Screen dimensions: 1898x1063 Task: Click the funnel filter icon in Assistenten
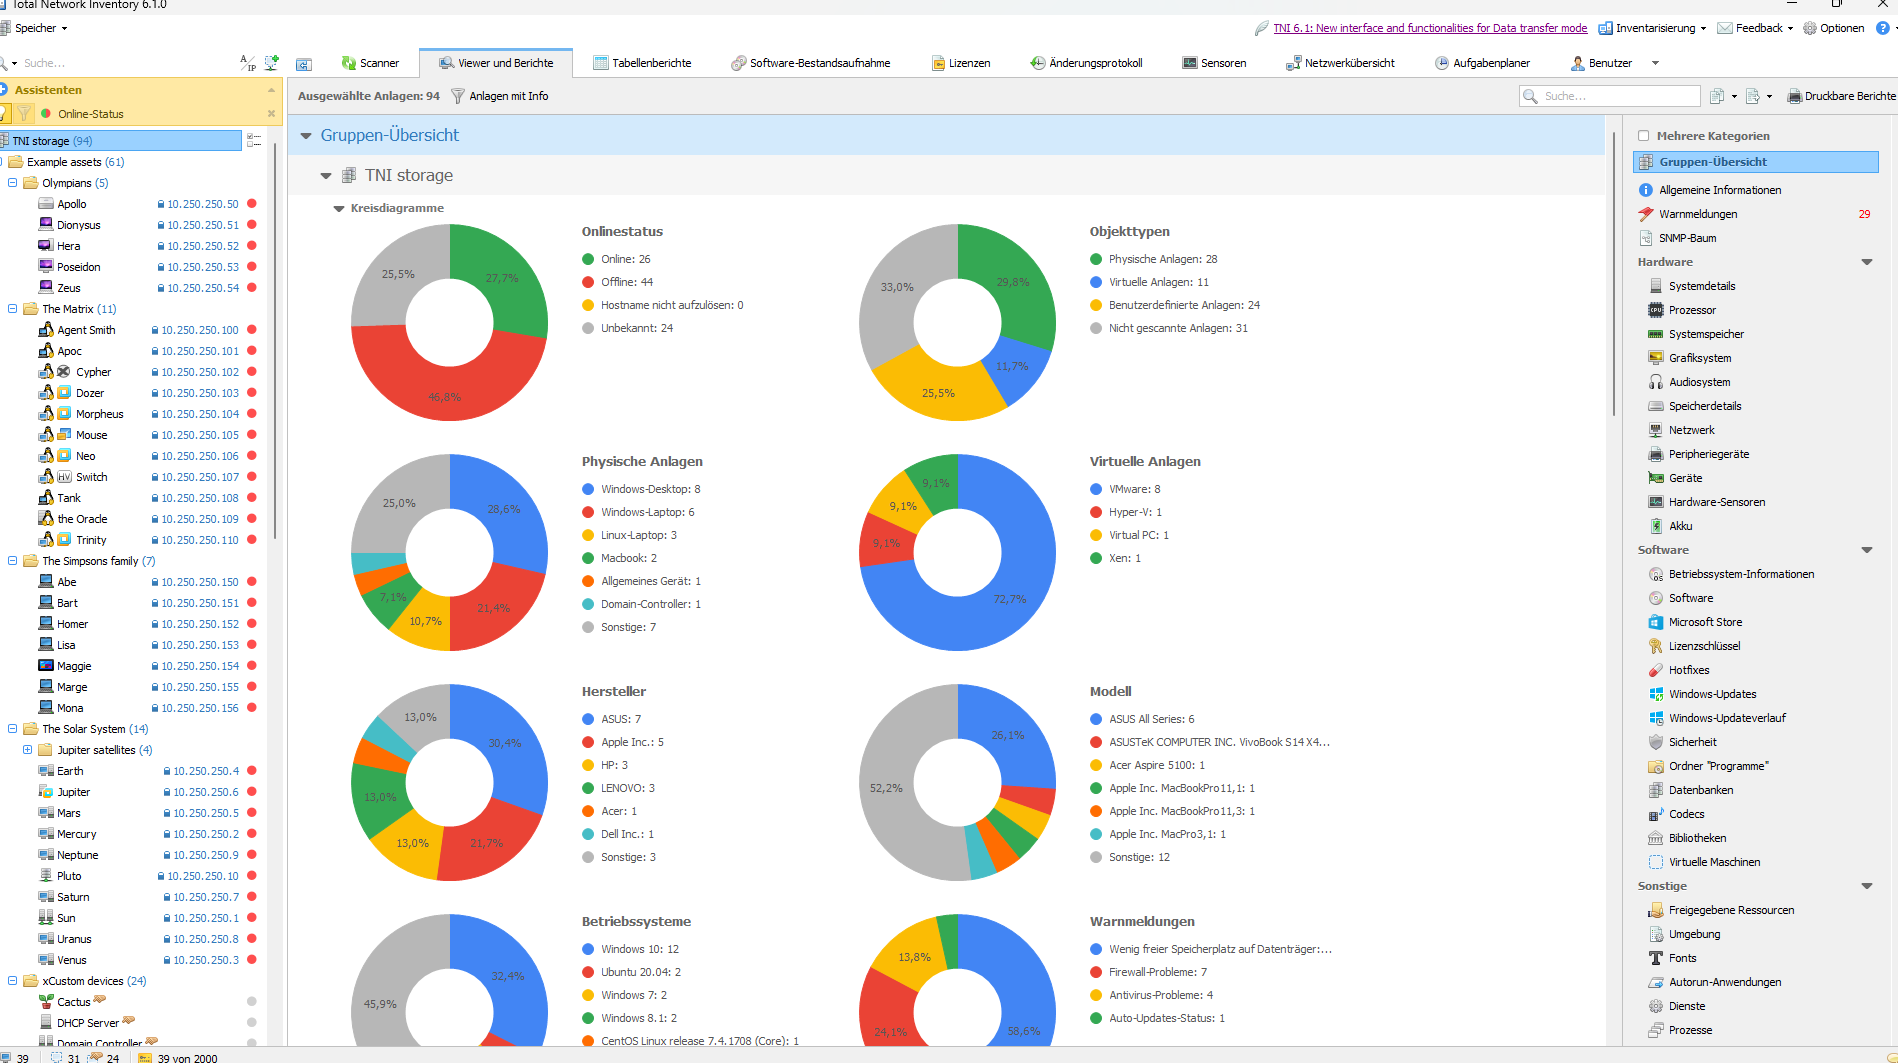24,114
